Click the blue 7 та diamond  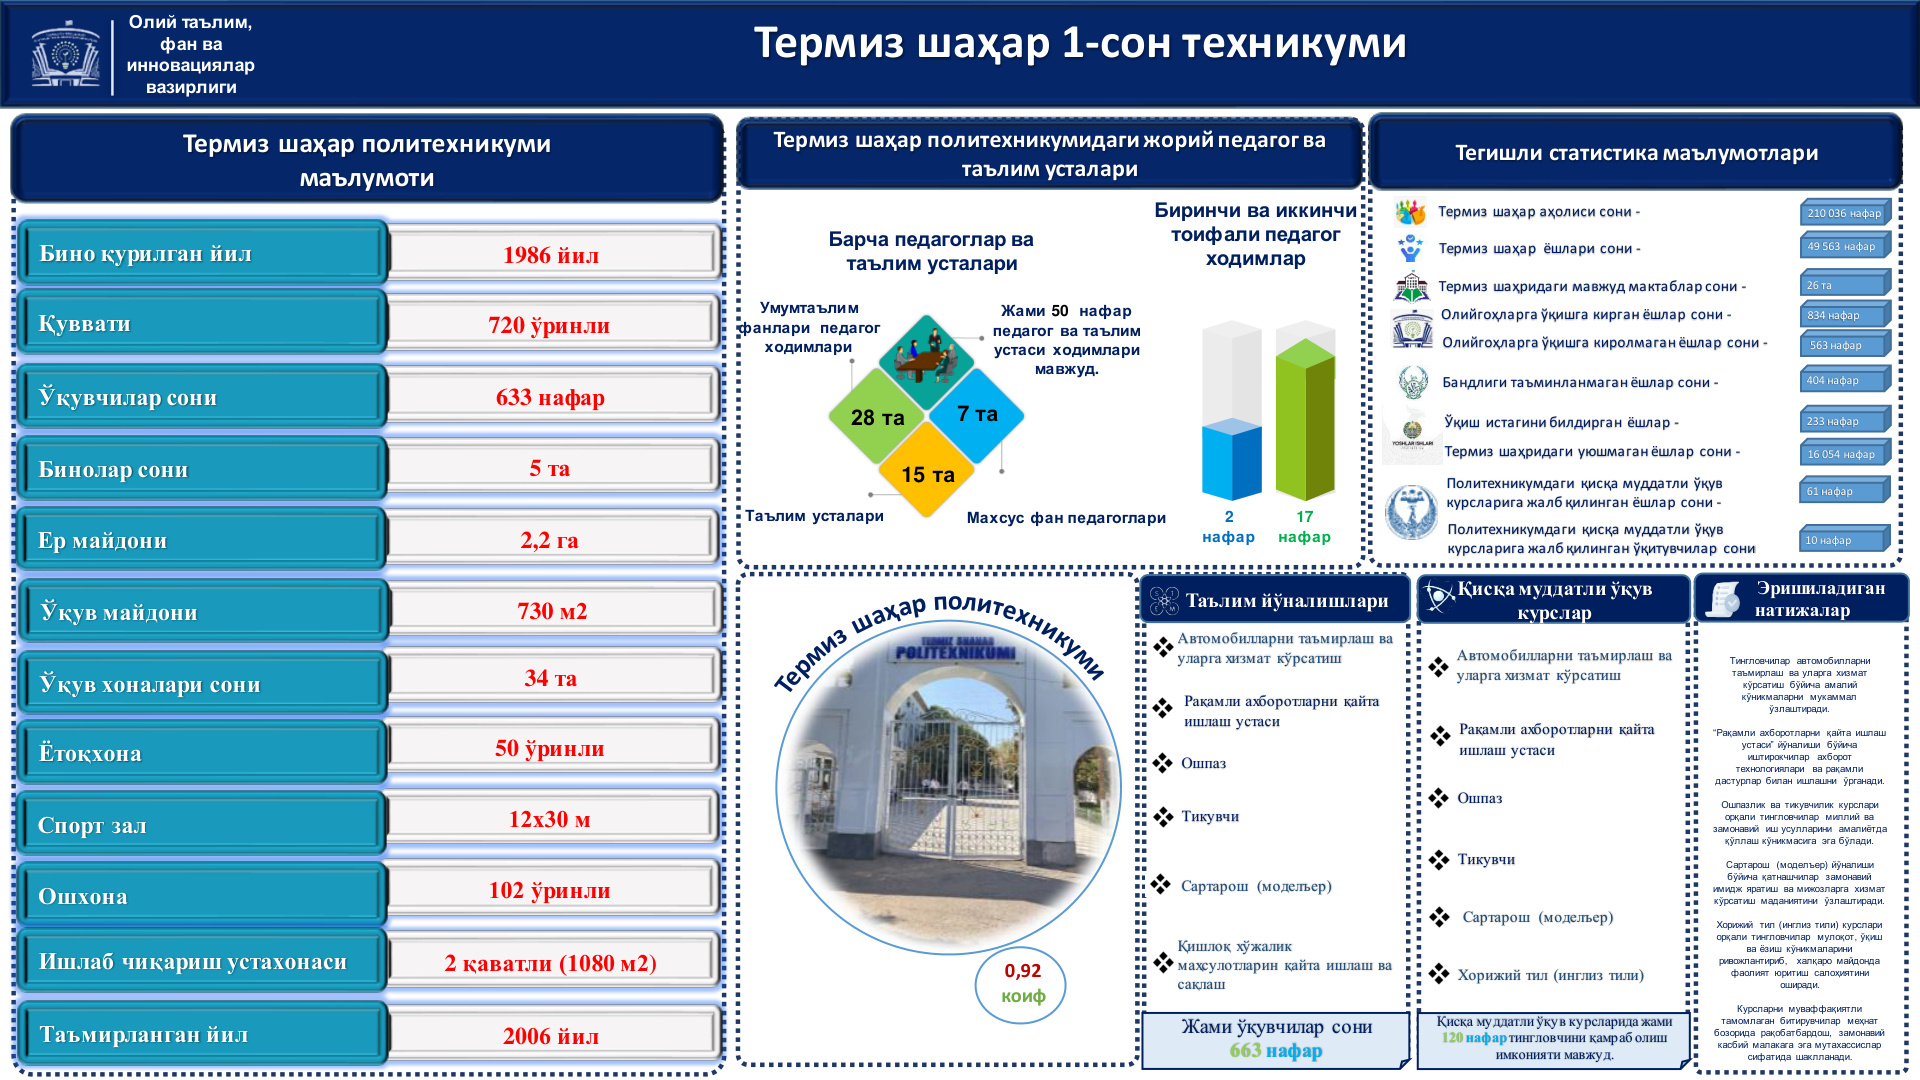point(977,414)
